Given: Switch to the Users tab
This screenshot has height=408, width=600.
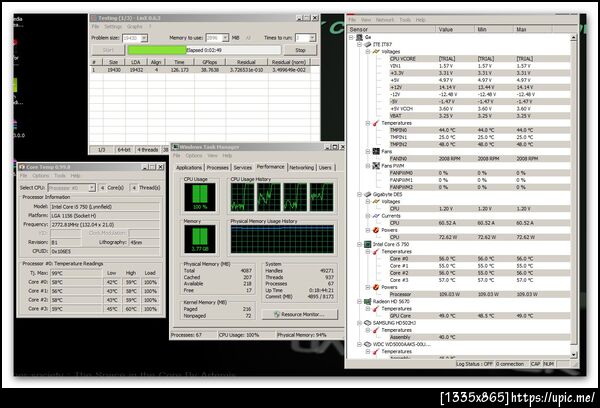Looking at the screenshot, I should tap(325, 168).
